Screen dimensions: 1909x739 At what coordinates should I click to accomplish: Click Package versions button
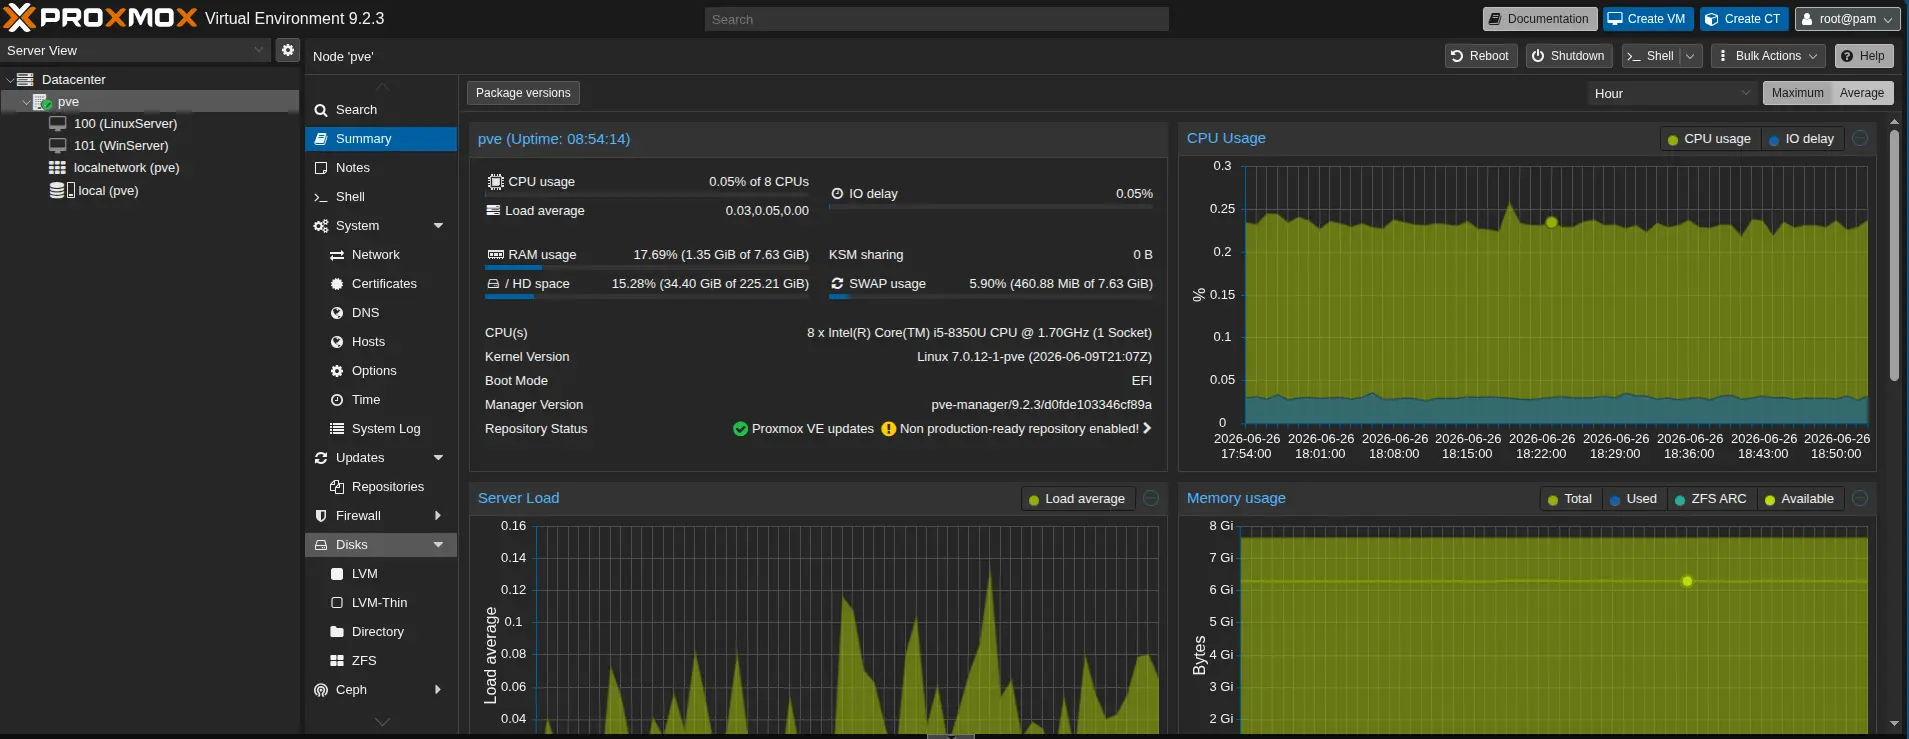[x=523, y=93]
